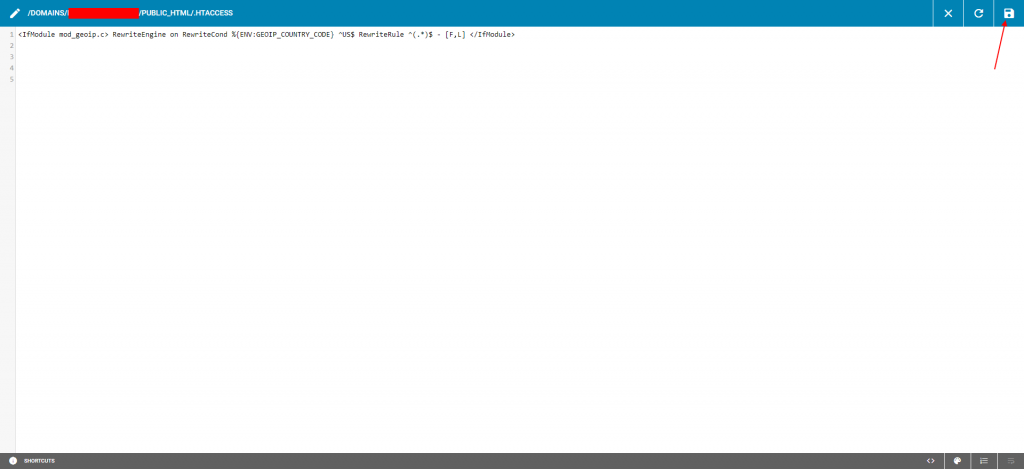
Task: Click the Shortcuts info icon
Action: 12,461
